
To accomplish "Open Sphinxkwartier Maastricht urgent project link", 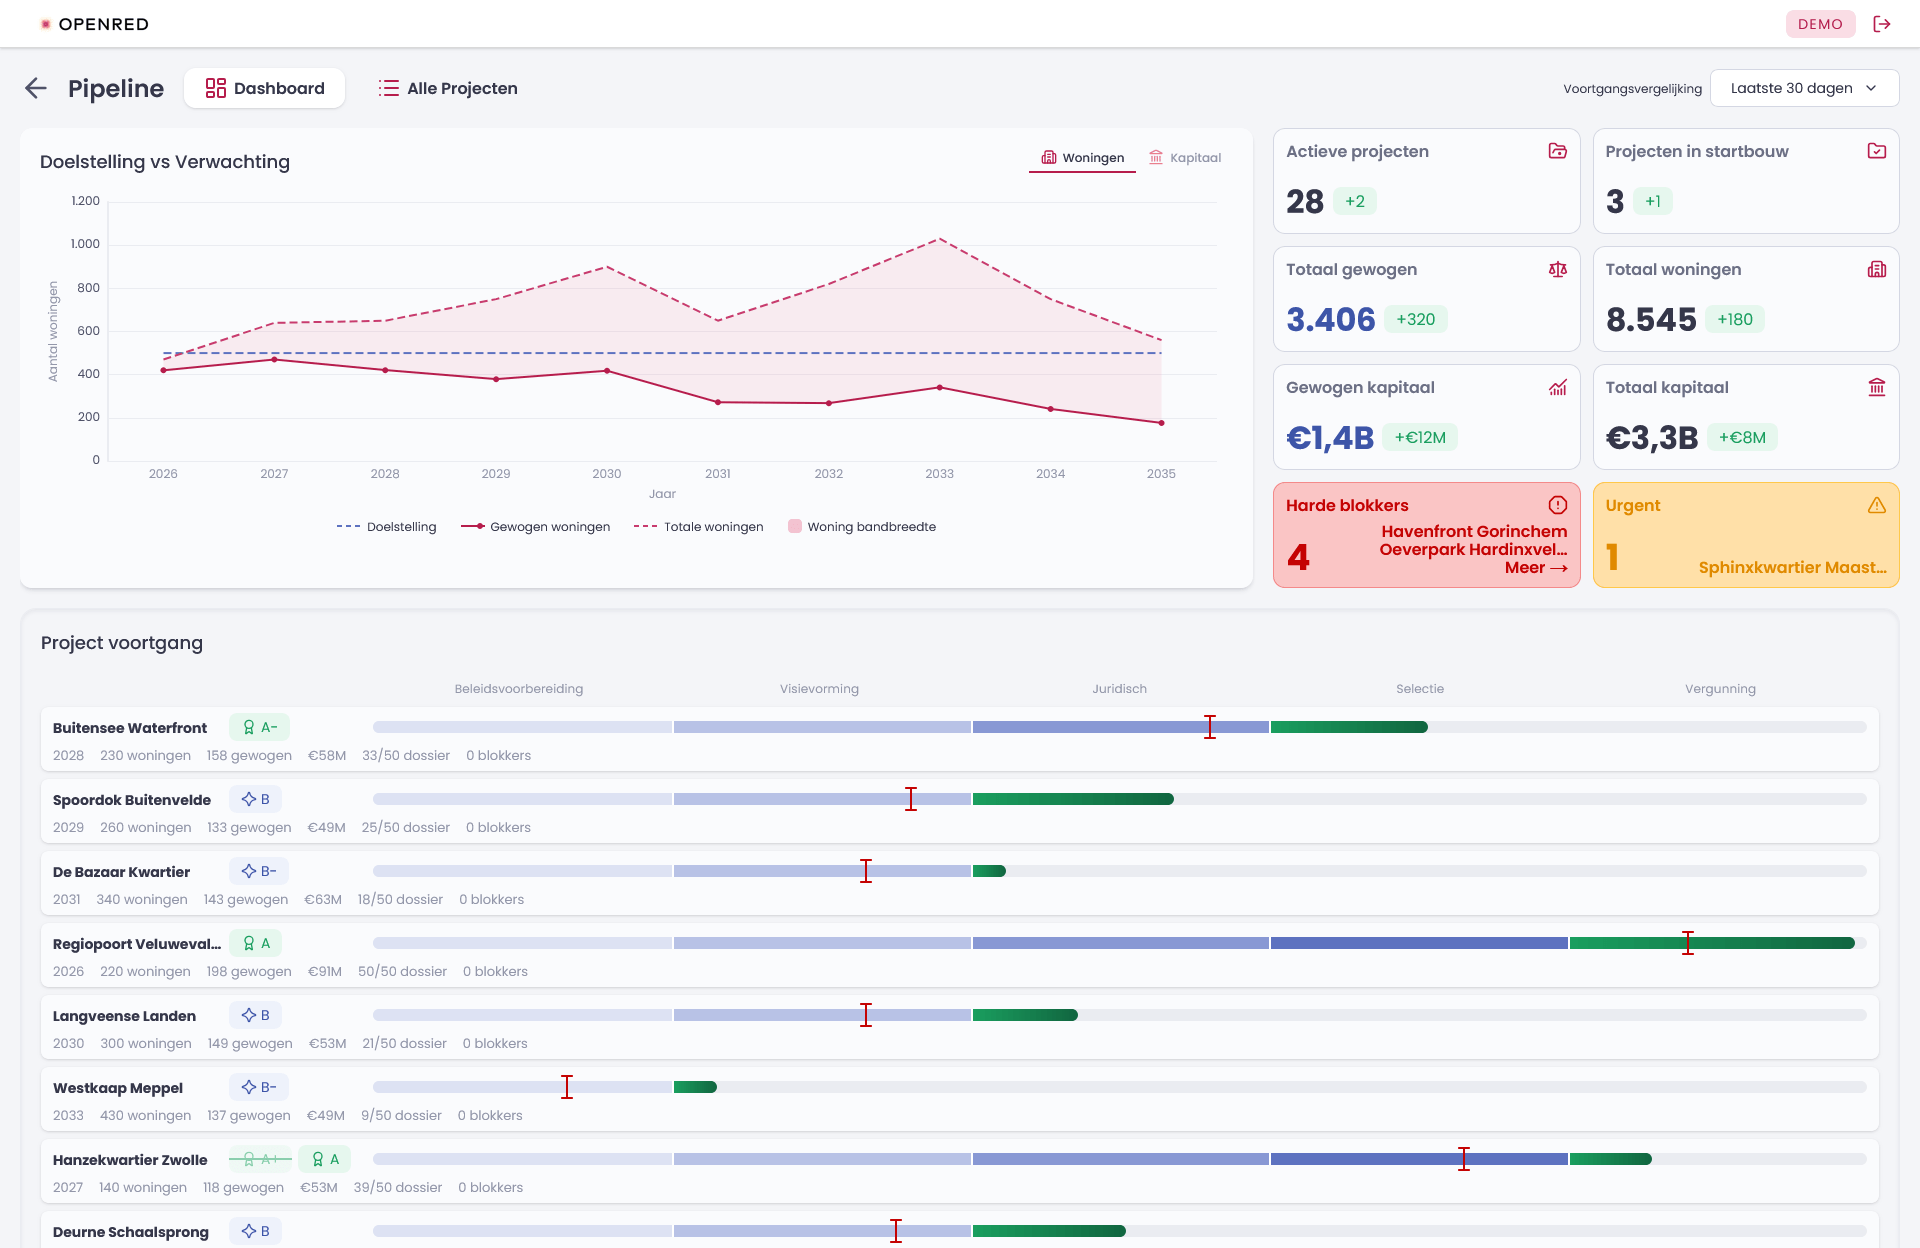I will tap(1792, 568).
